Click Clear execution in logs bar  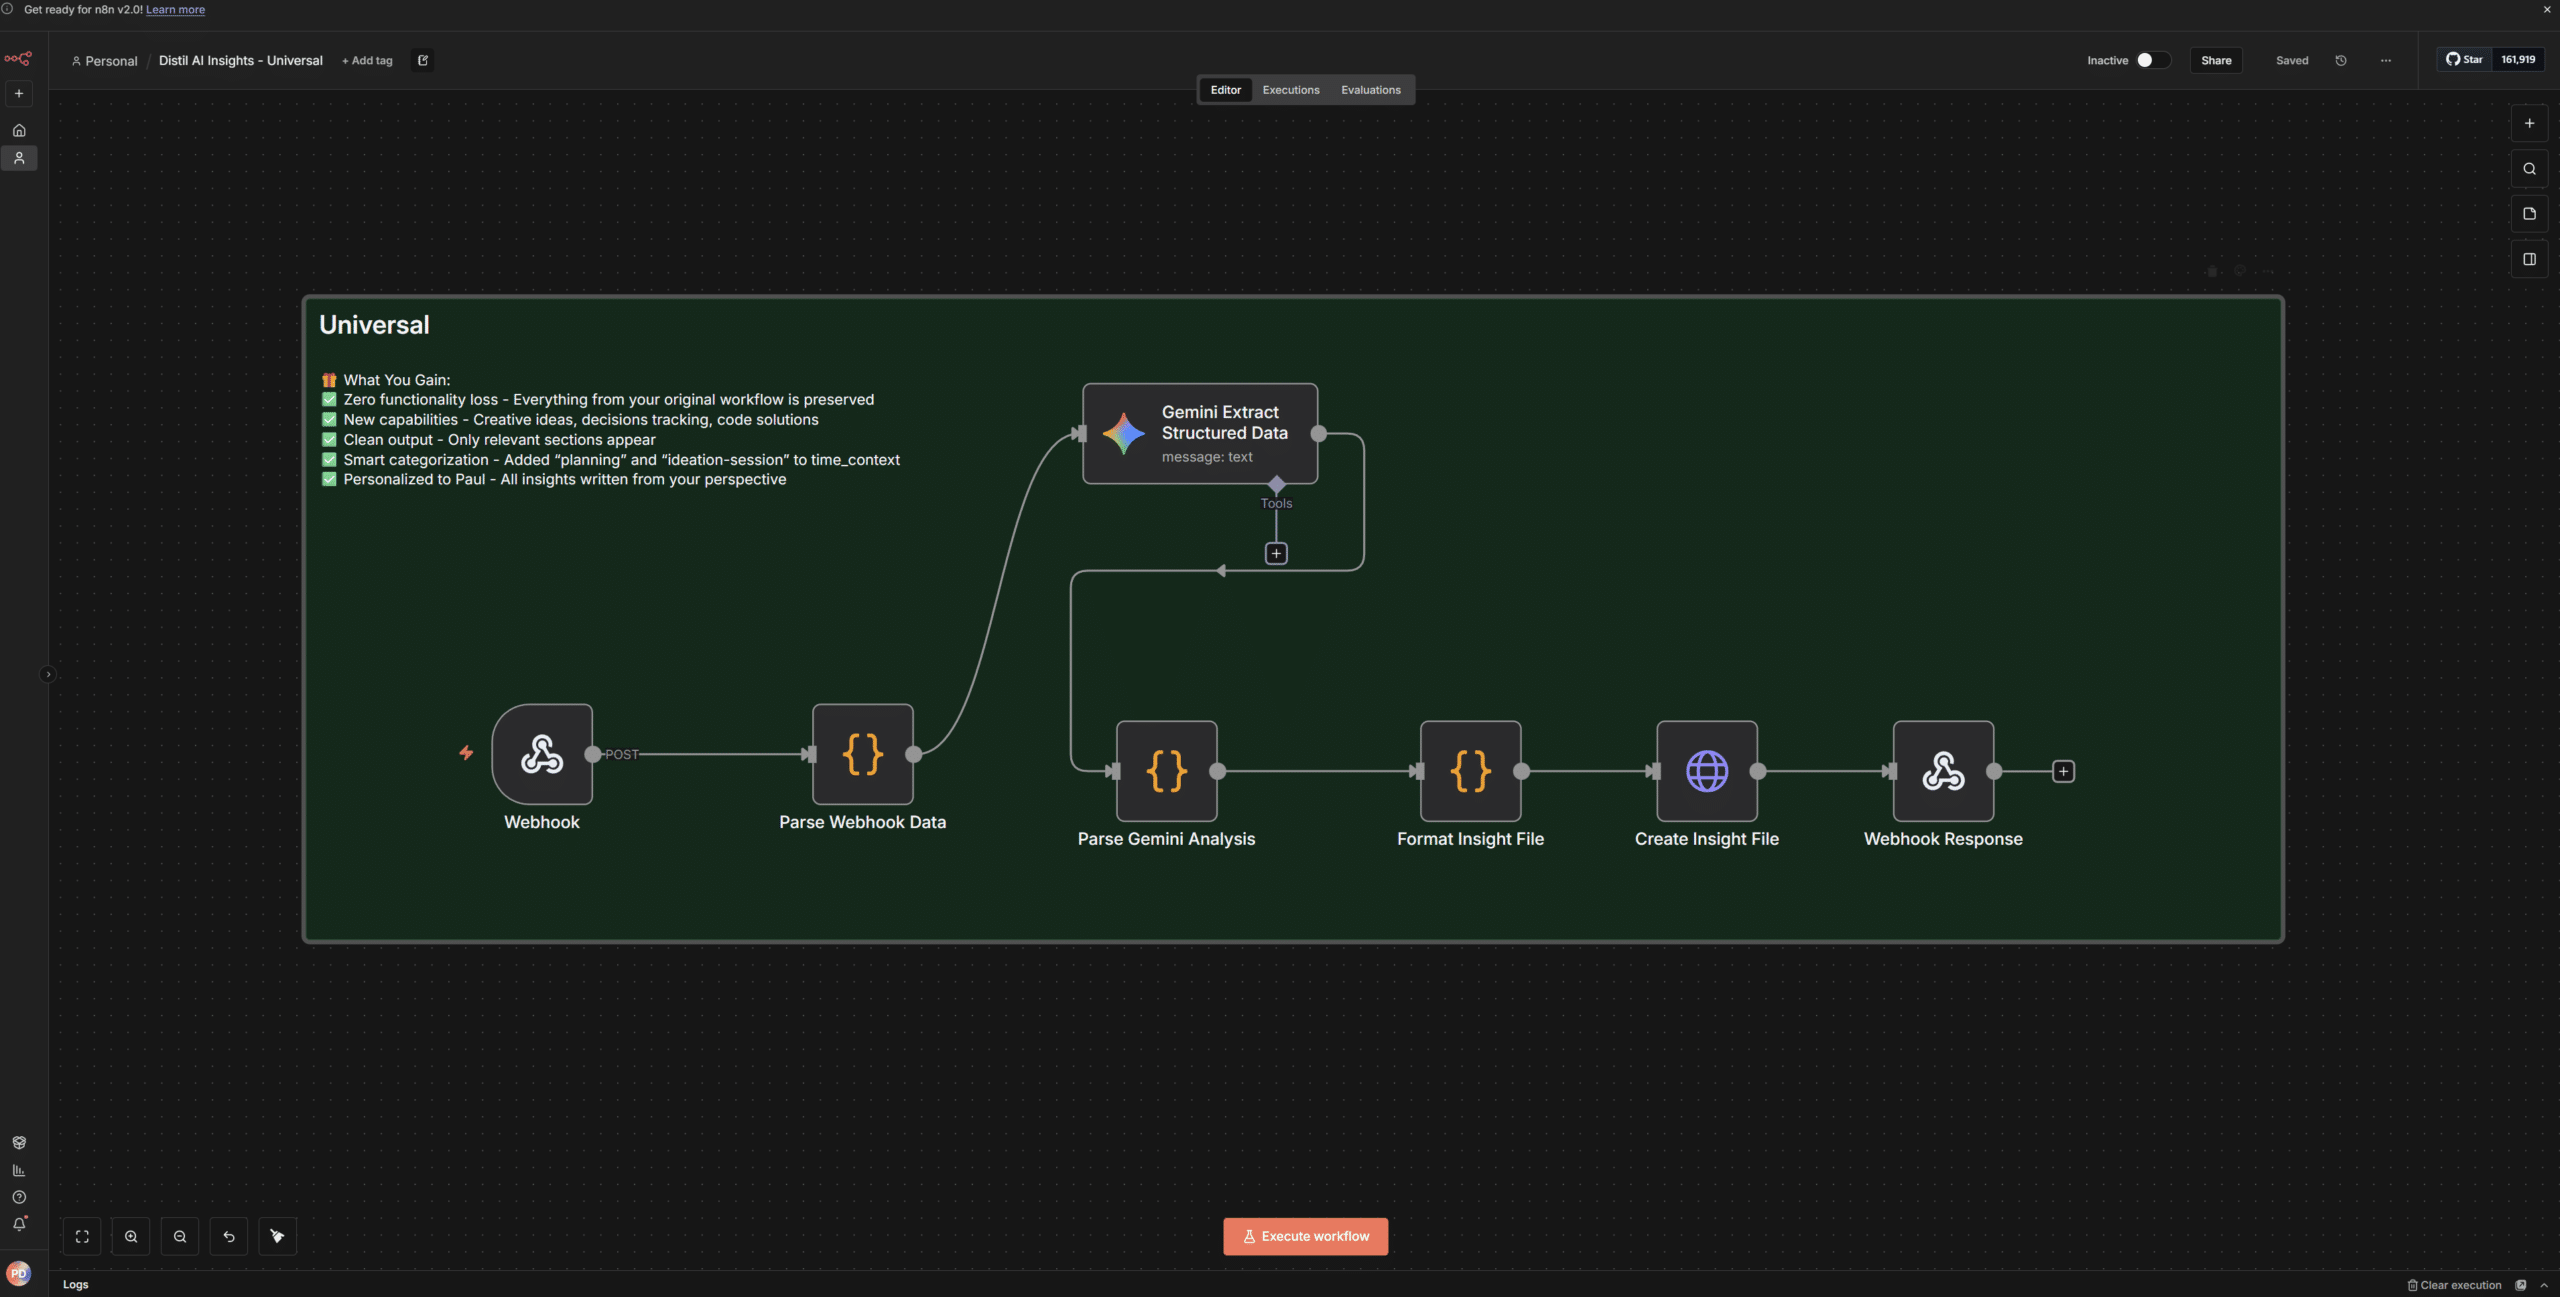coord(2454,1286)
